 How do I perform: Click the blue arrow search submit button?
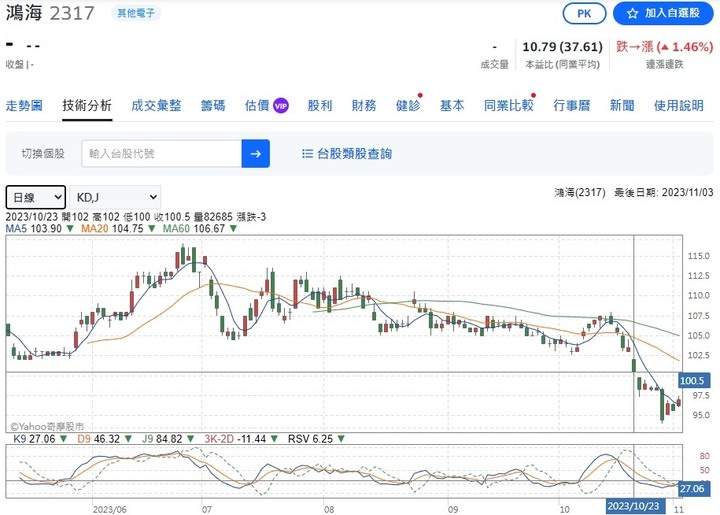256,154
